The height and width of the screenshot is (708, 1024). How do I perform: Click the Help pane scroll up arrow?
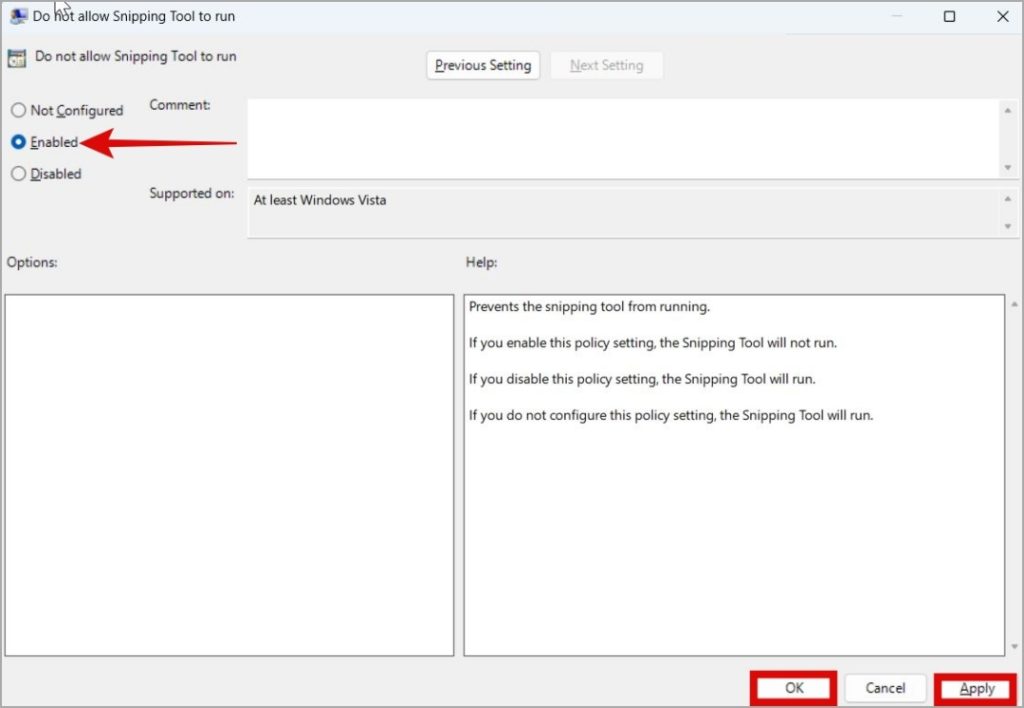[x=1014, y=304]
